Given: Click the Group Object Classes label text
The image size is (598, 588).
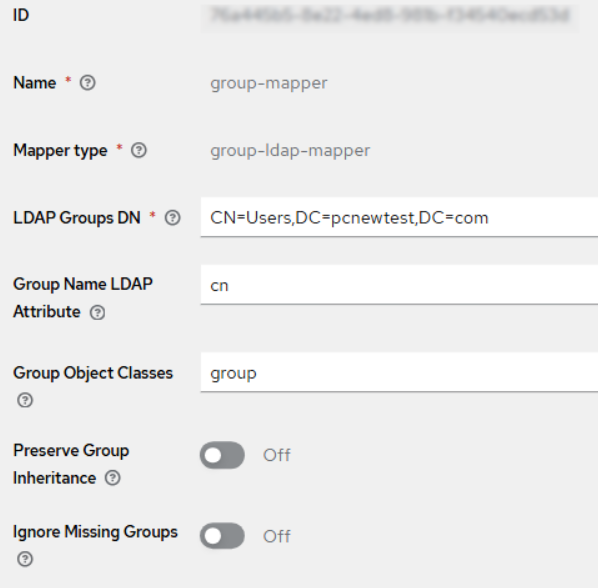Looking at the screenshot, I should (93, 373).
